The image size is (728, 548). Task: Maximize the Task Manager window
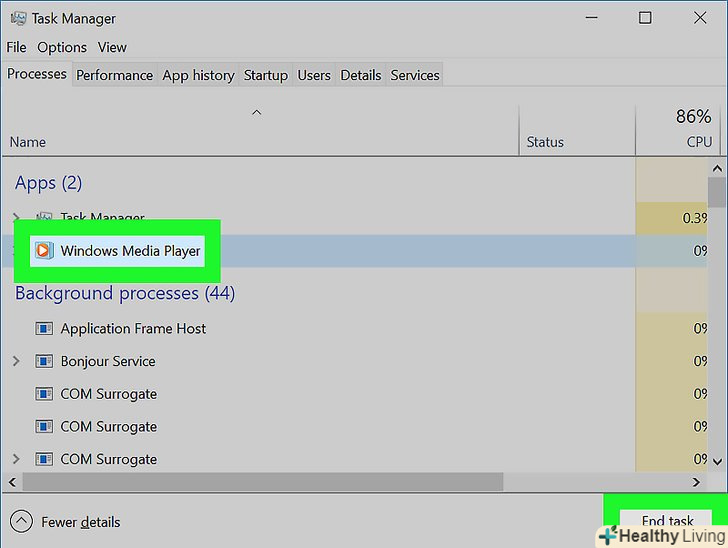click(x=645, y=18)
